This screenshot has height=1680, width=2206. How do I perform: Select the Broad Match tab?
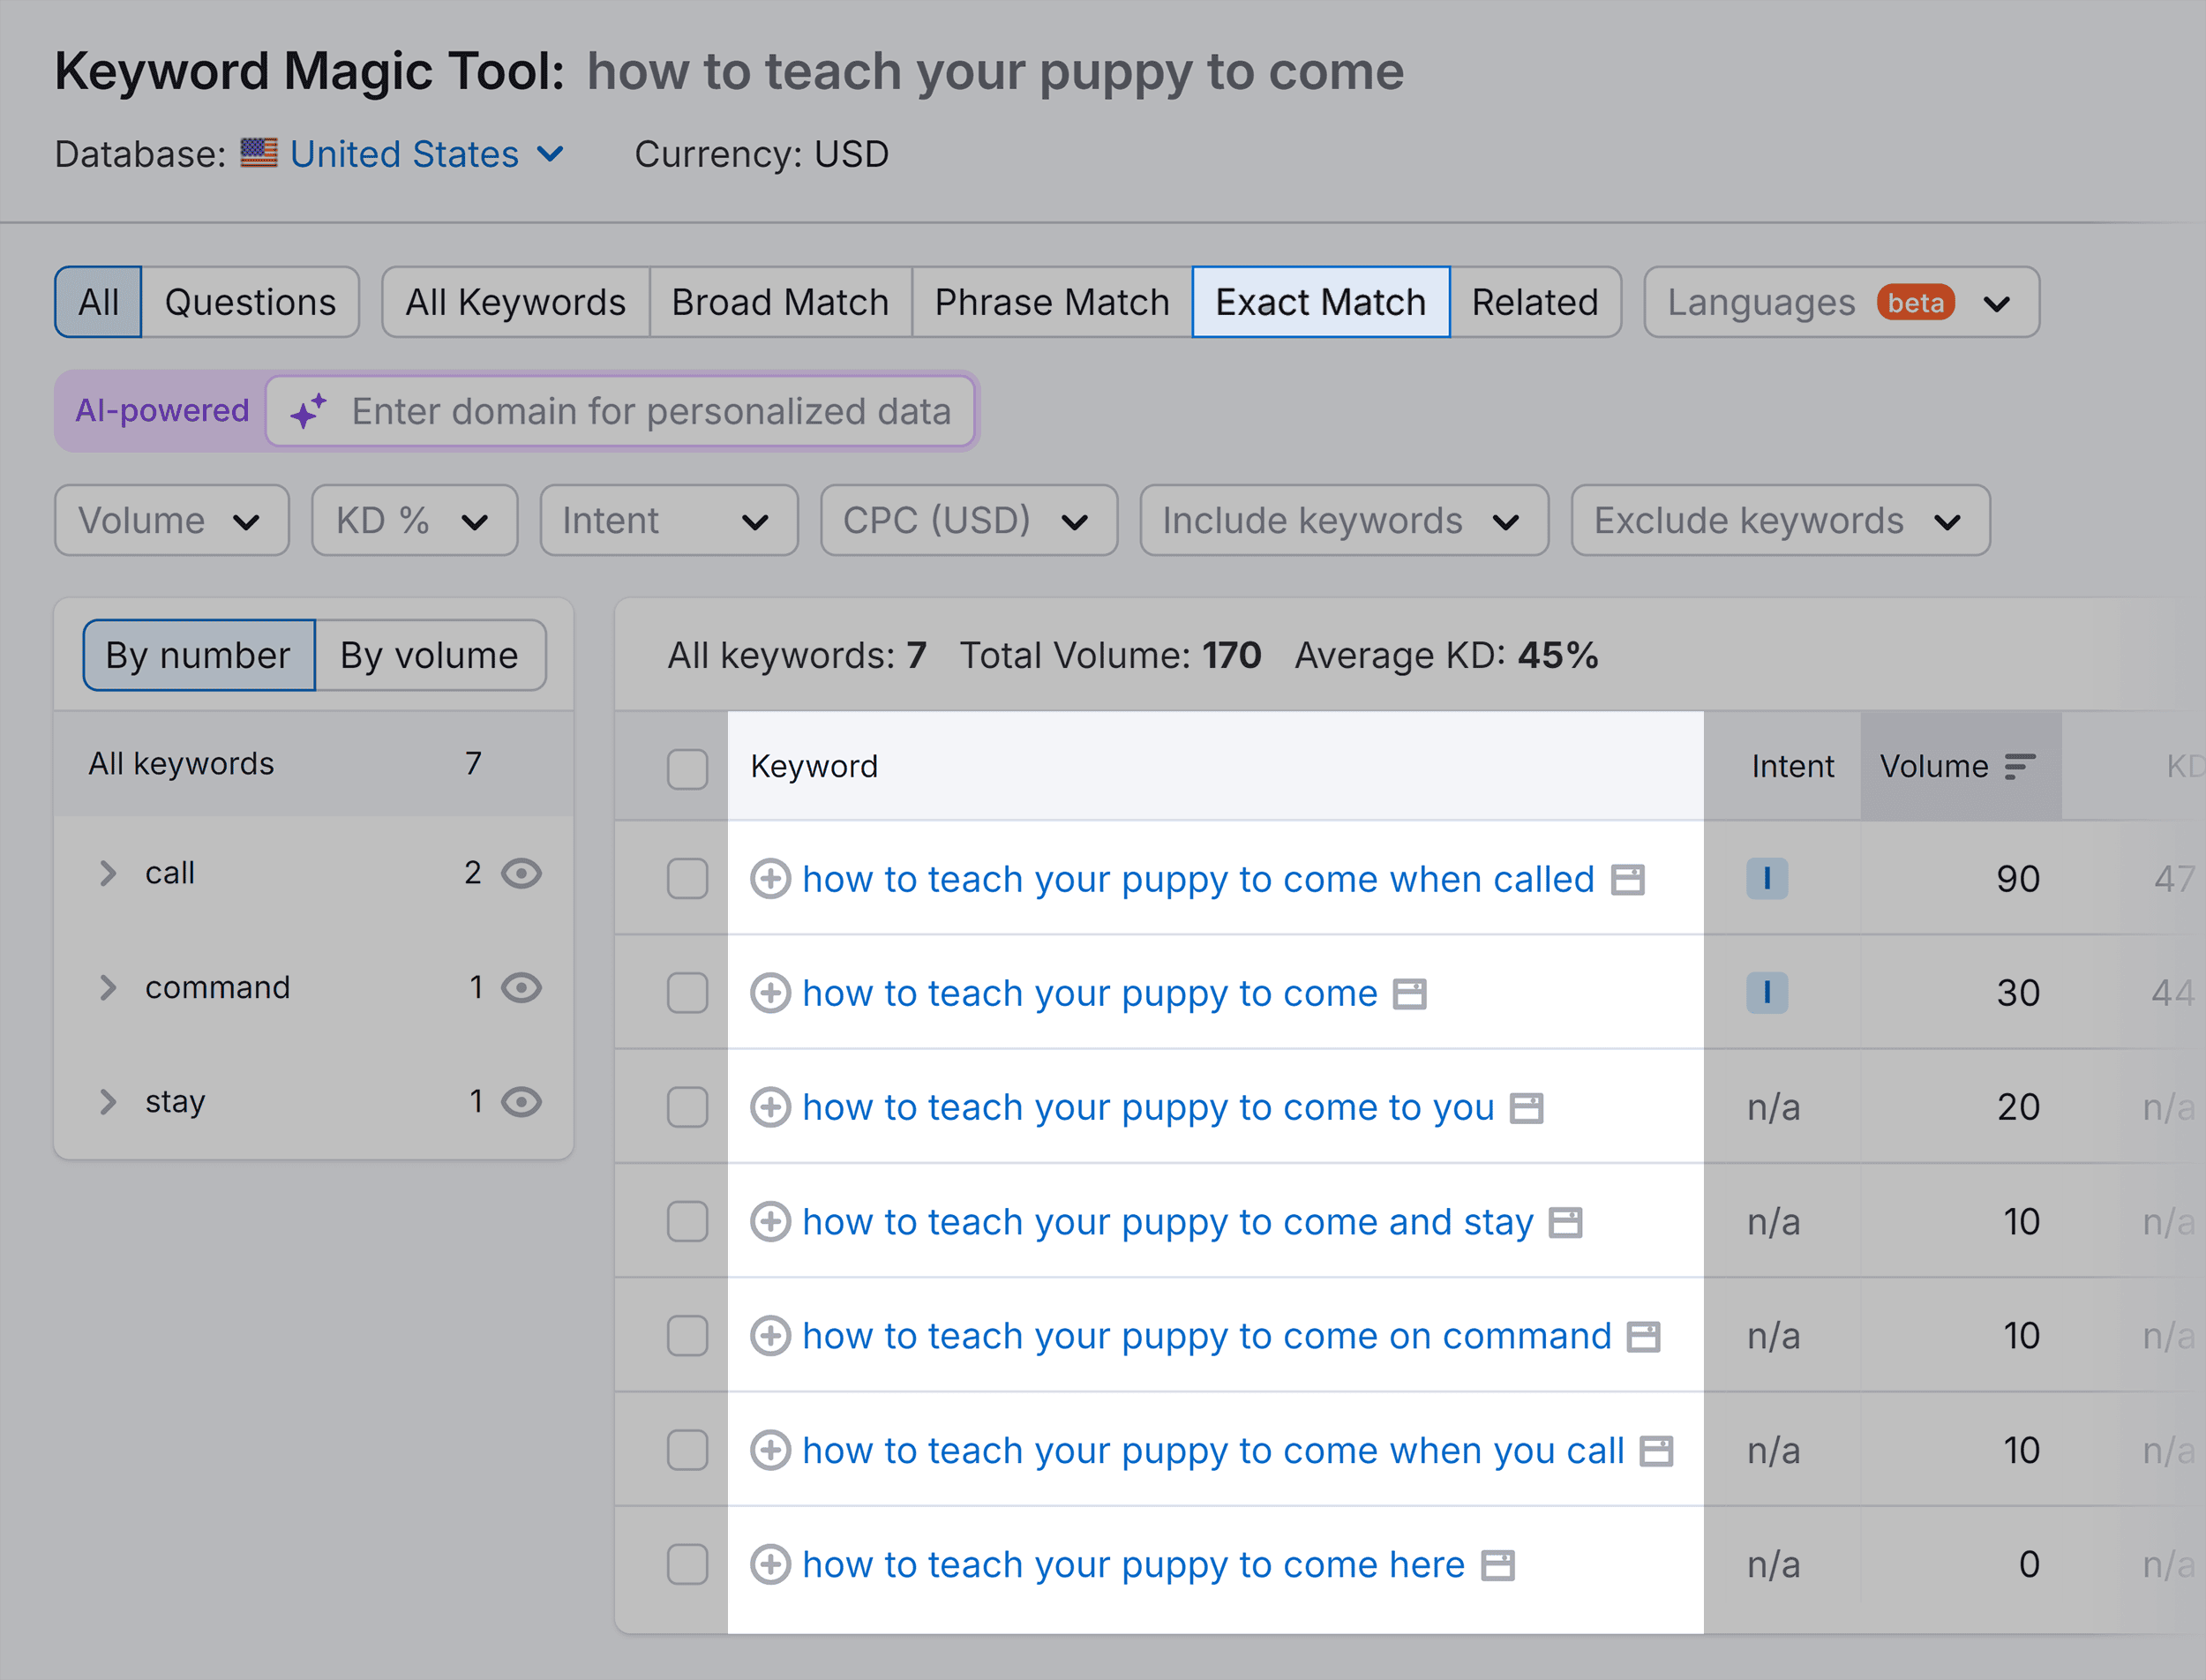pos(780,302)
